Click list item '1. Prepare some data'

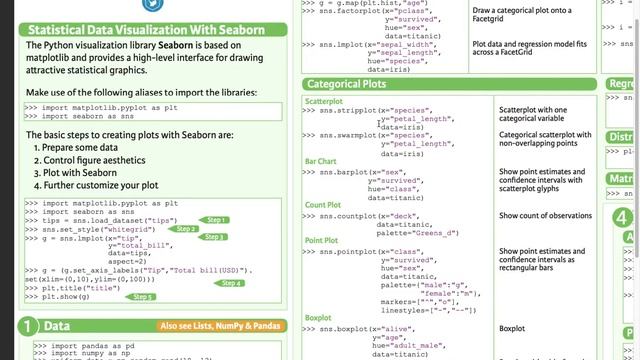point(76,147)
